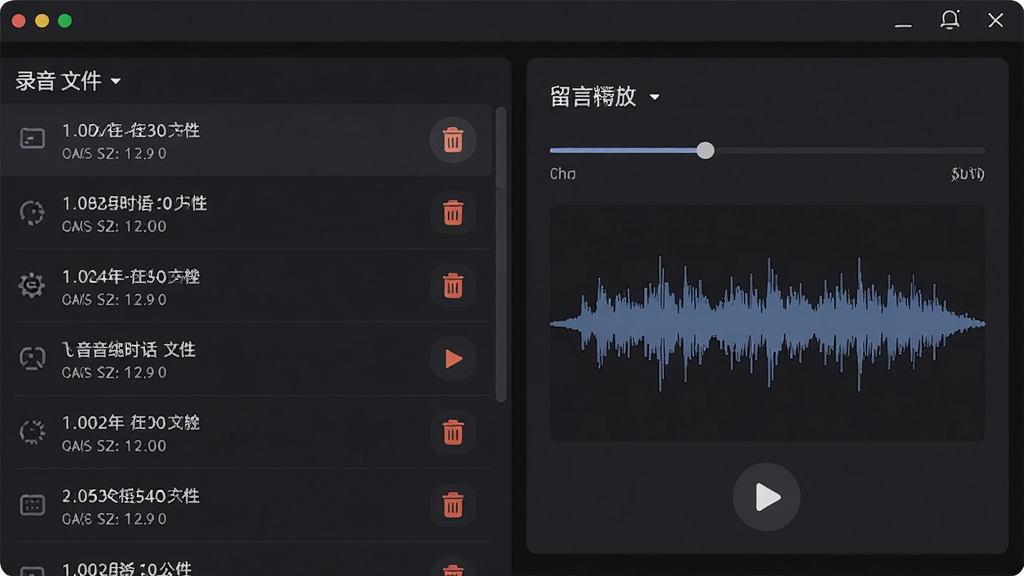The width and height of the screenshot is (1024, 576).
Task: Select 'CAIS SZ: 12.00' under 1.082 recording
Action: (x=114, y=227)
